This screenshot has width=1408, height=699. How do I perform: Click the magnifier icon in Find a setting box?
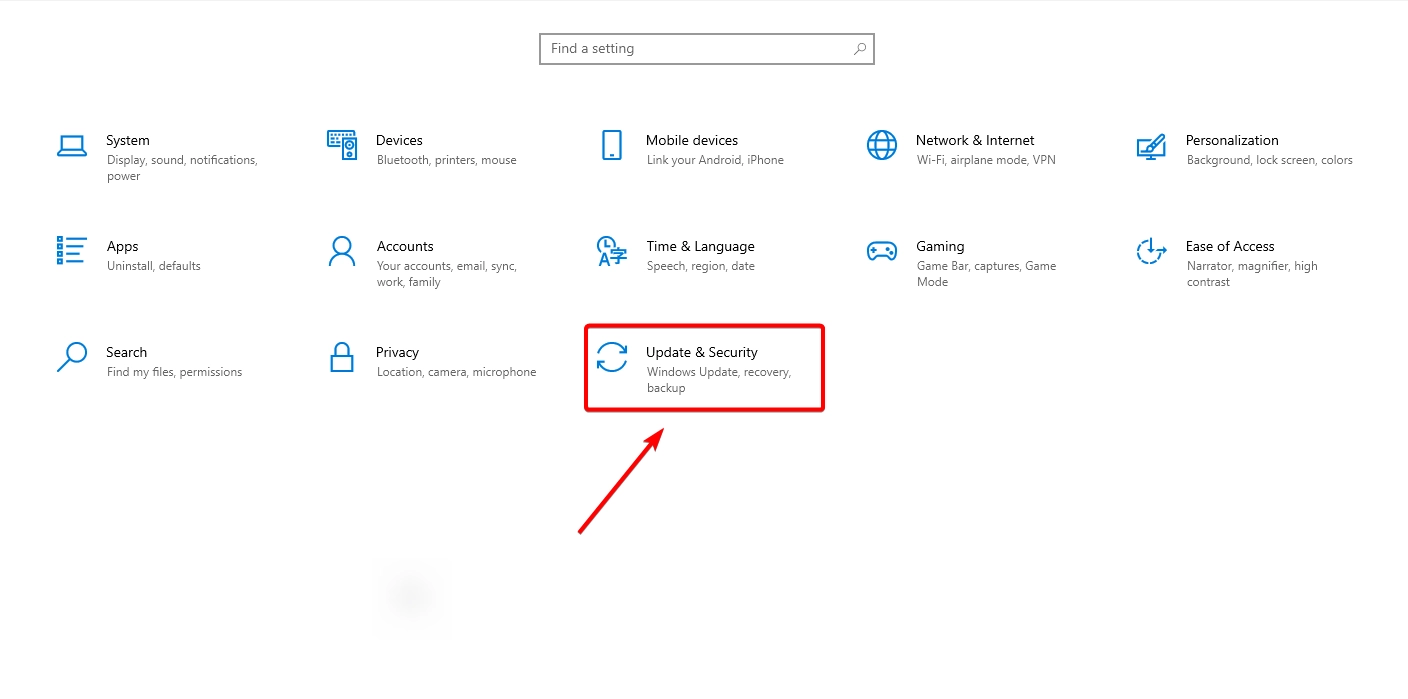[860, 48]
